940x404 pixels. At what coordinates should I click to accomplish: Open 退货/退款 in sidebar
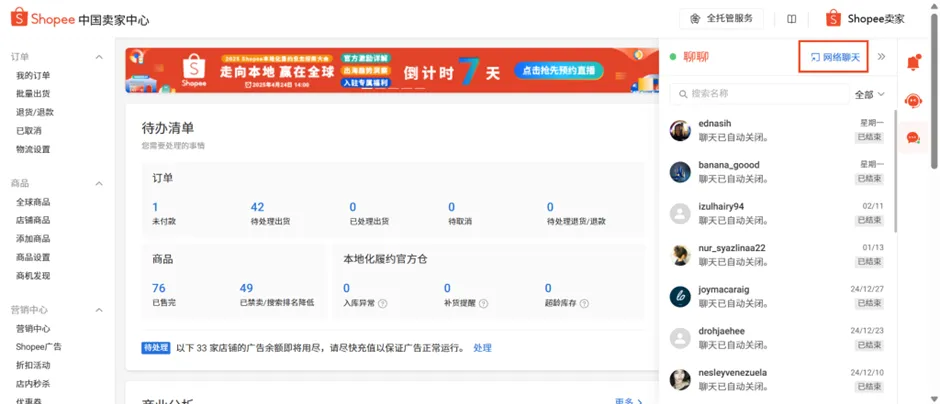click(35, 112)
